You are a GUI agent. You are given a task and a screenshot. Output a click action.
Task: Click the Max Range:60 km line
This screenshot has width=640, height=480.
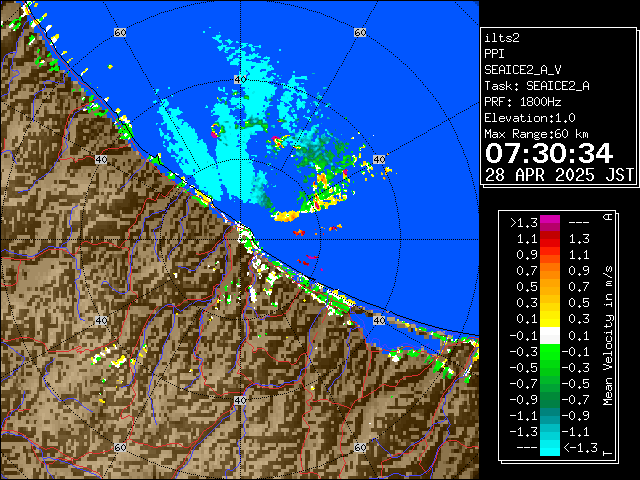click(536, 134)
